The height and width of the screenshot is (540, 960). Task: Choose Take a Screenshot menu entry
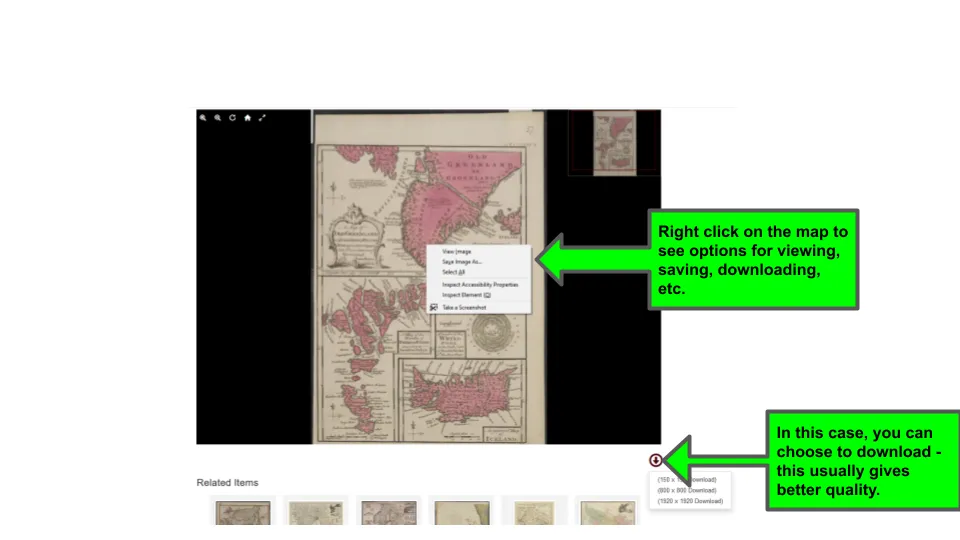[464, 308]
